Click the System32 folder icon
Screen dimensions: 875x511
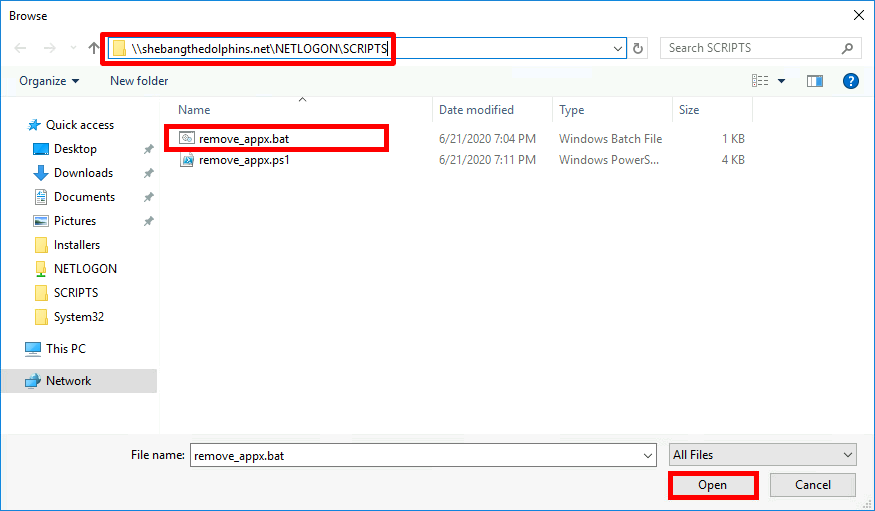coord(41,317)
